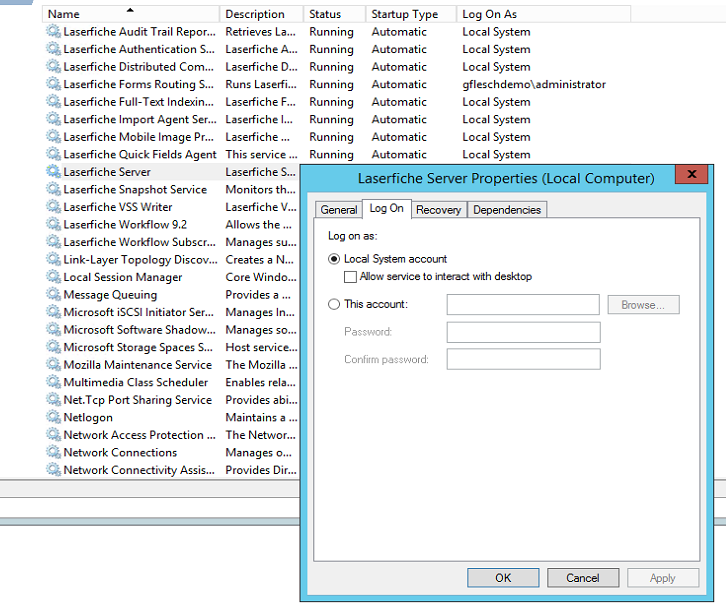Sort by Startup Type column header
This screenshot has width=726, height=606.
click(x=411, y=14)
